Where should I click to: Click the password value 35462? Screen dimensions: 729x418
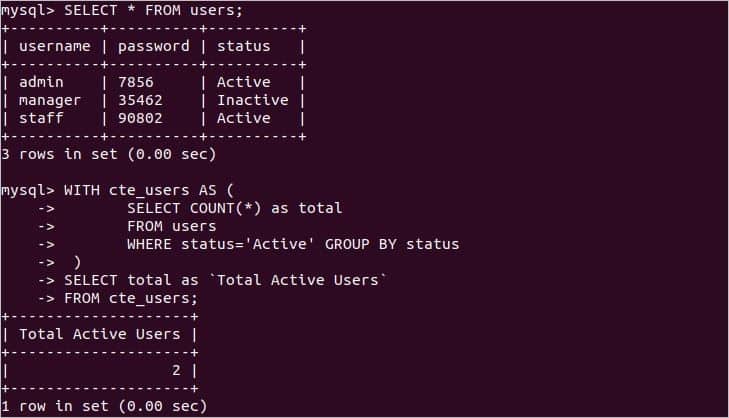point(140,100)
